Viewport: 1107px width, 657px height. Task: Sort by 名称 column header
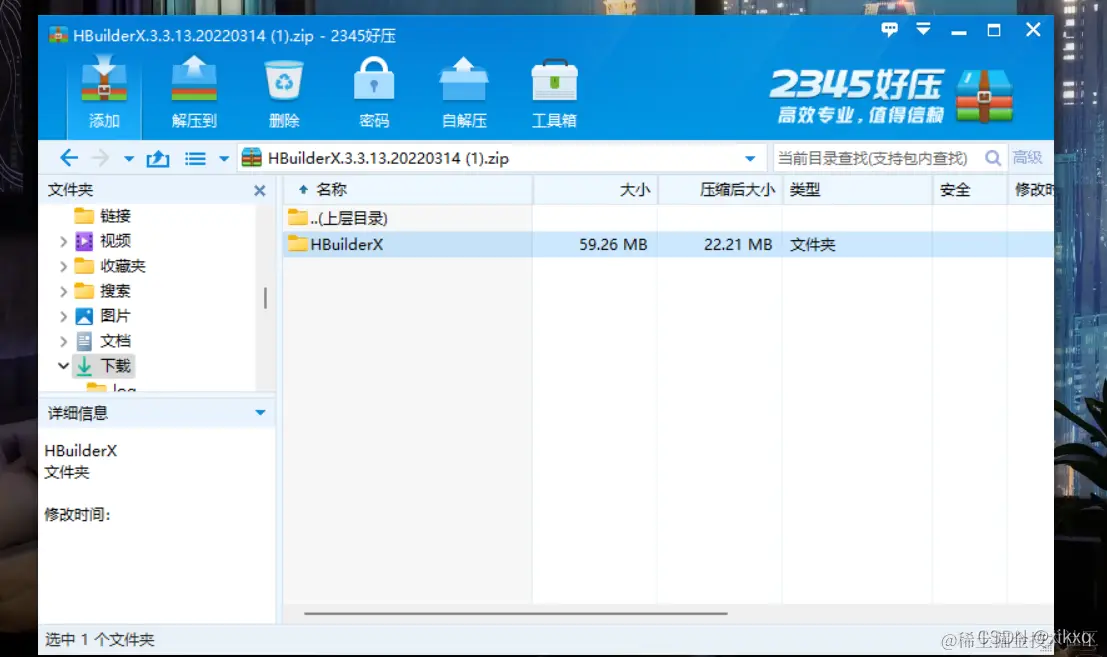(x=408, y=189)
